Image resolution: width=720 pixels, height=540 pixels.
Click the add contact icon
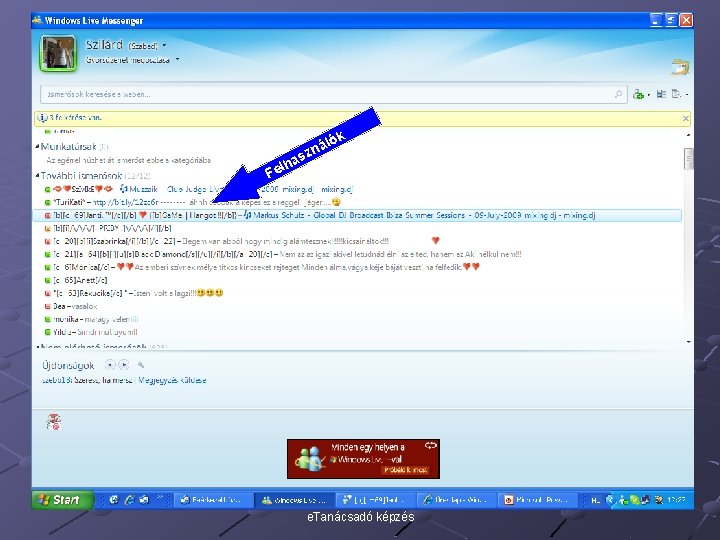(x=637, y=95)
